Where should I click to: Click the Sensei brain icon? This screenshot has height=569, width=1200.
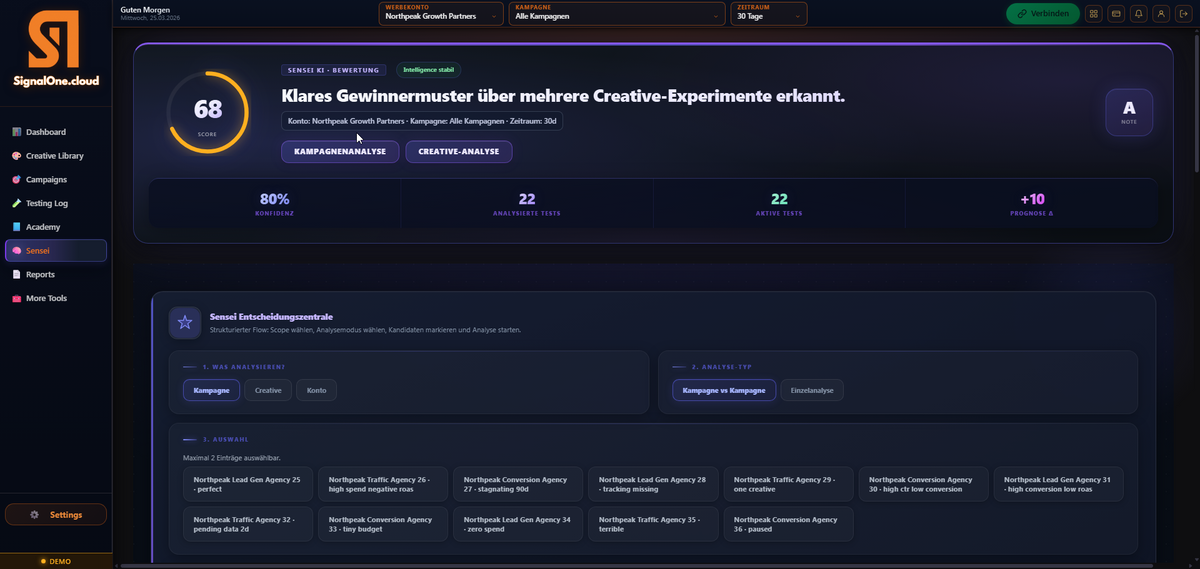click(16, 251)
